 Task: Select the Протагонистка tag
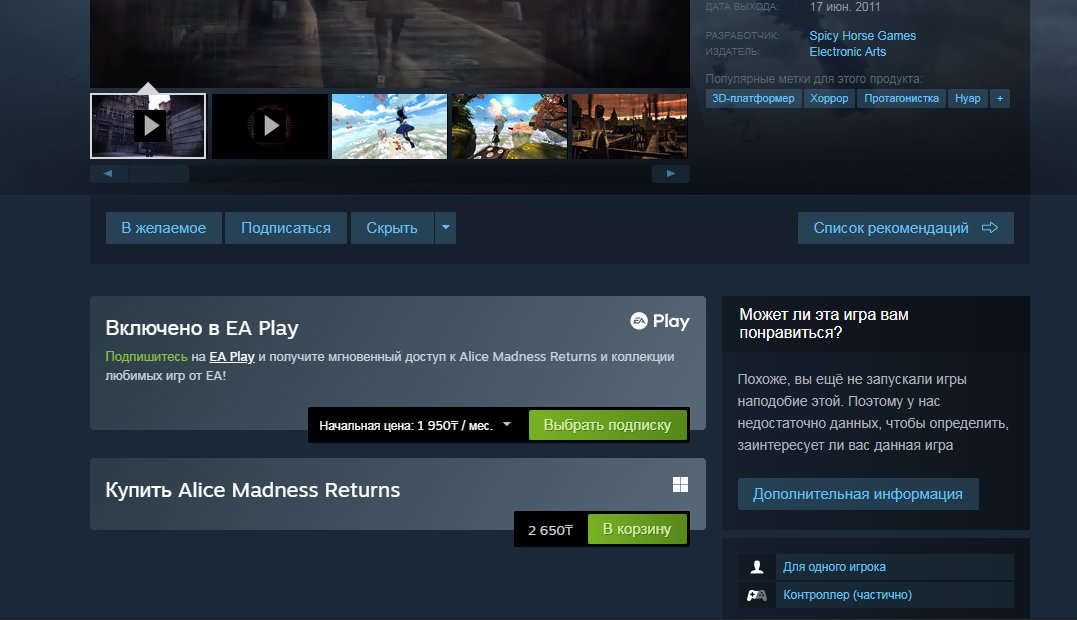[901, 98]
